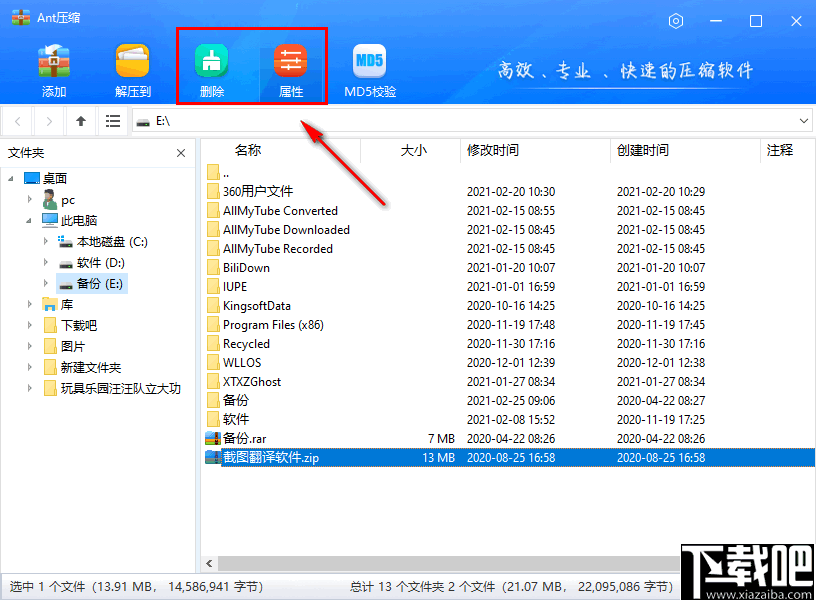The width and height of the screenshot is (816, 600).
Task: Select the Recycled folder
Action: [x=238, y=343]
